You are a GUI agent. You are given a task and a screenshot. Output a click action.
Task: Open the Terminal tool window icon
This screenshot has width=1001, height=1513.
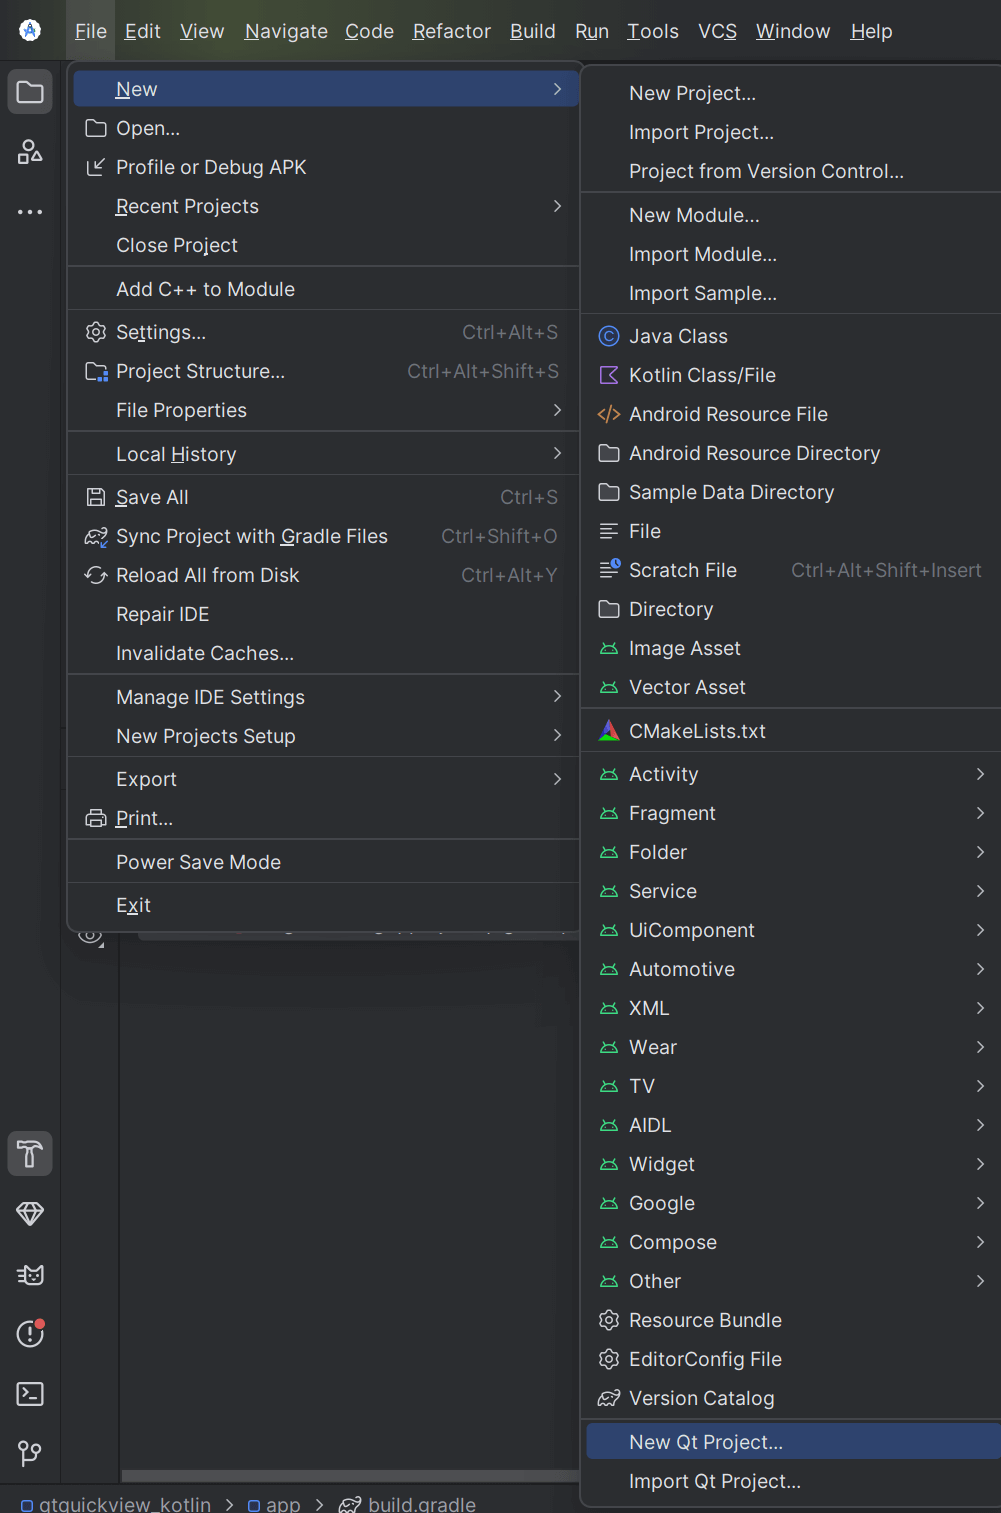coord(30,1393)
